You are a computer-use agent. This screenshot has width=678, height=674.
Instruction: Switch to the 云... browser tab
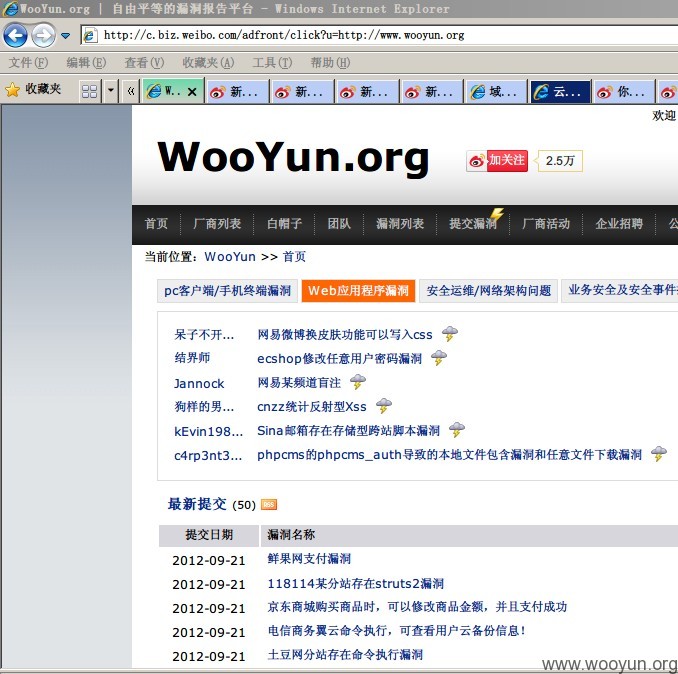point(560,92)
